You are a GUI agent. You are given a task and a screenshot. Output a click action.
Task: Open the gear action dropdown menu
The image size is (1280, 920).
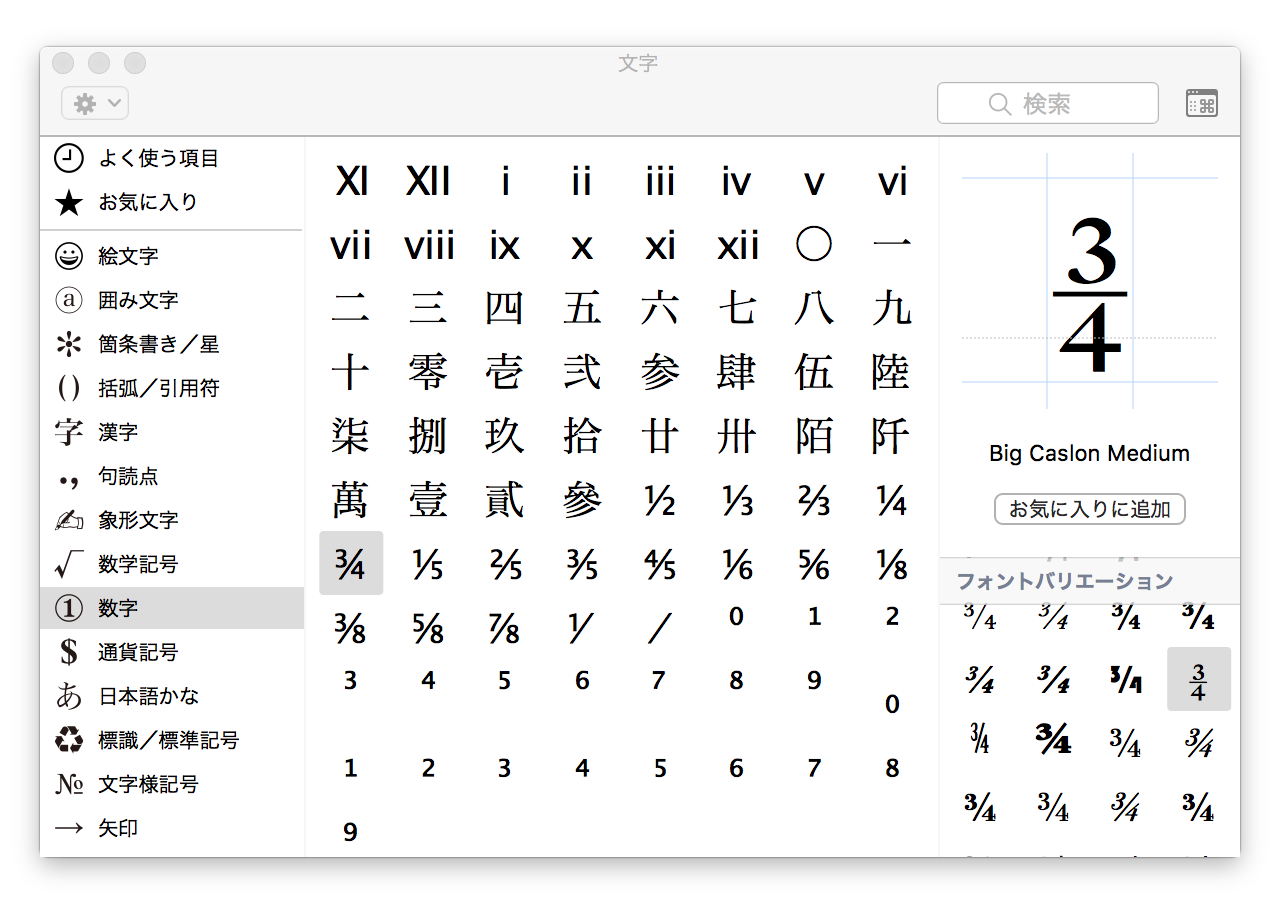pyautogui.click(x=95, y=103)
